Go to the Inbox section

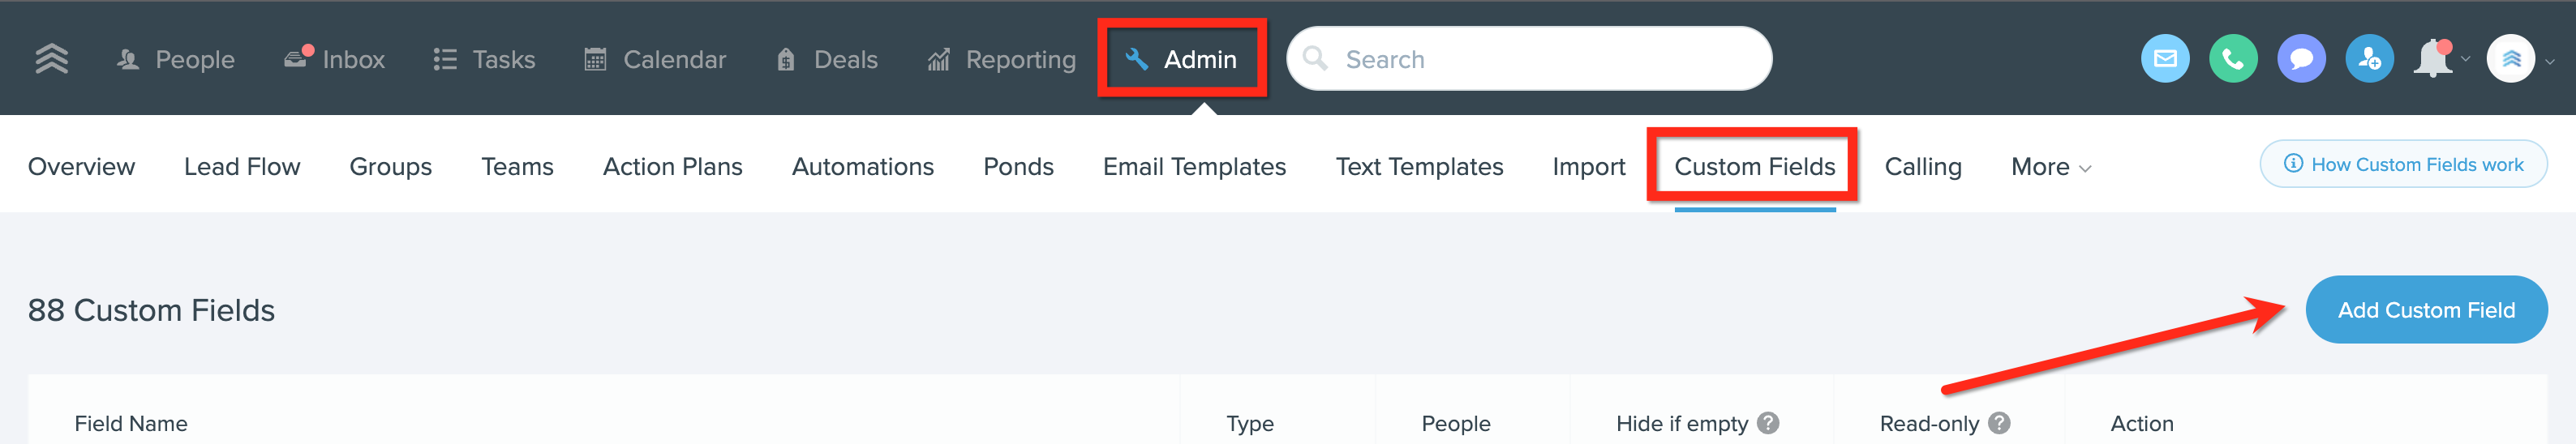pos(335,59)
